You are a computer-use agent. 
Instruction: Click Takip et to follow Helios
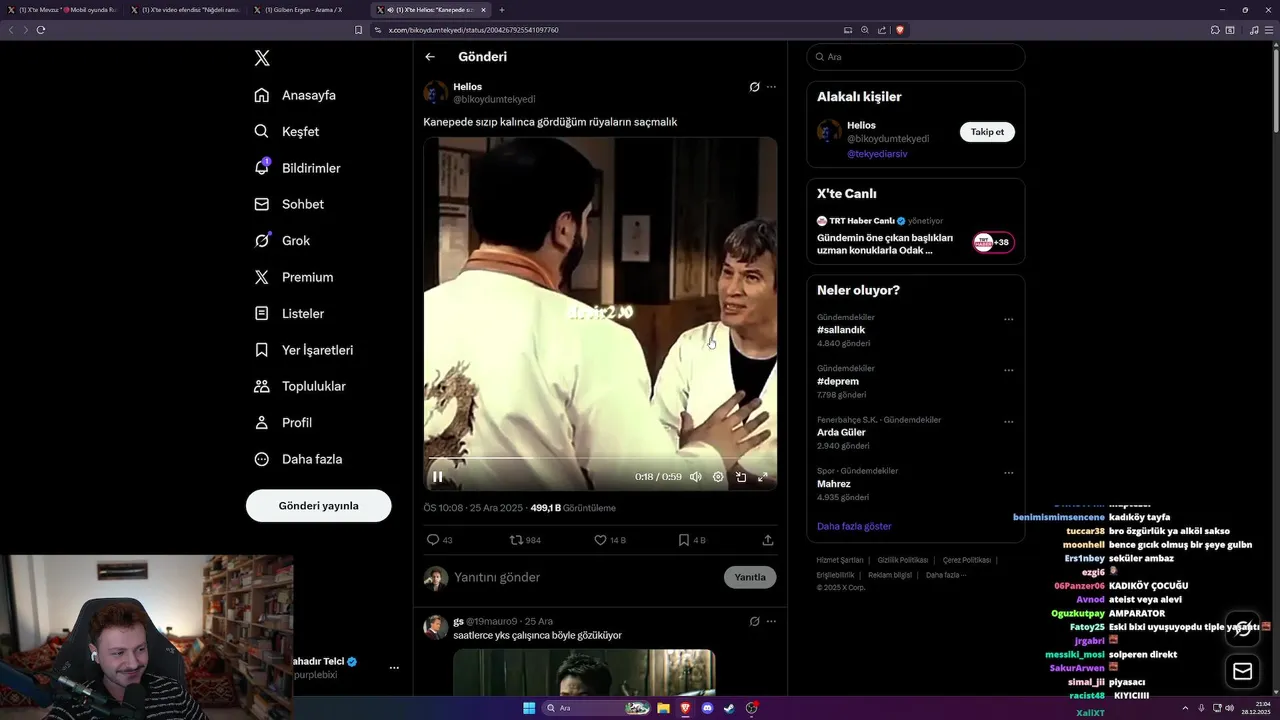tap(987, 132)
